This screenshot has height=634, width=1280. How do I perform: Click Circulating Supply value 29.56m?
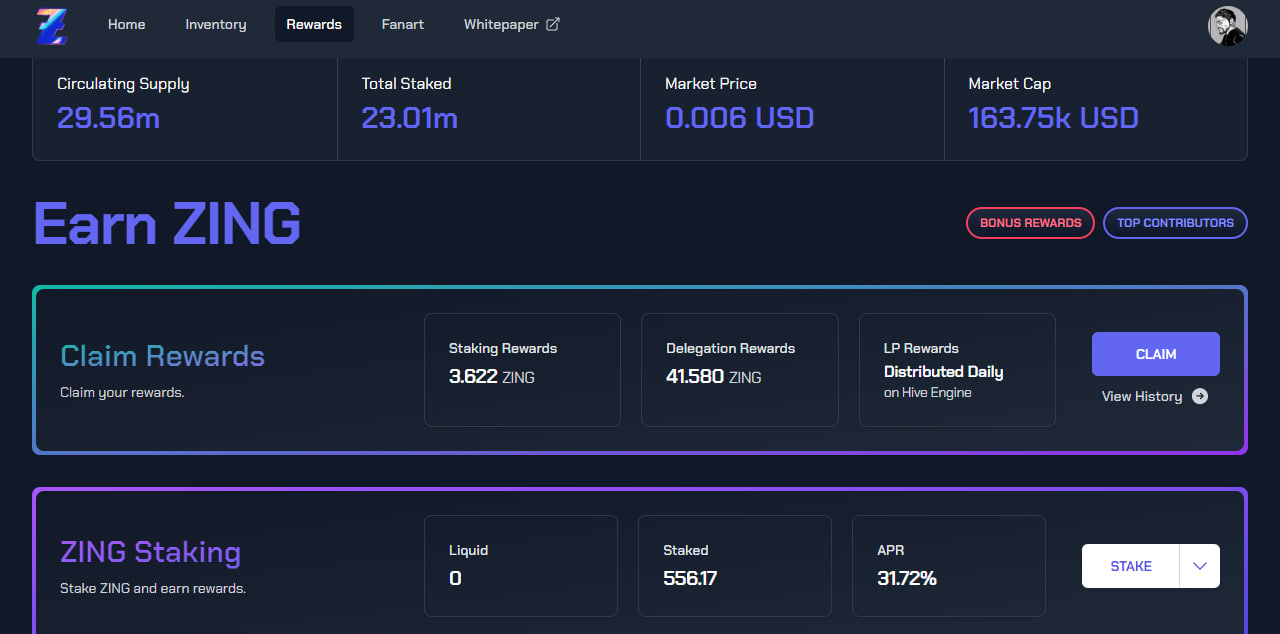coord(108,118)
